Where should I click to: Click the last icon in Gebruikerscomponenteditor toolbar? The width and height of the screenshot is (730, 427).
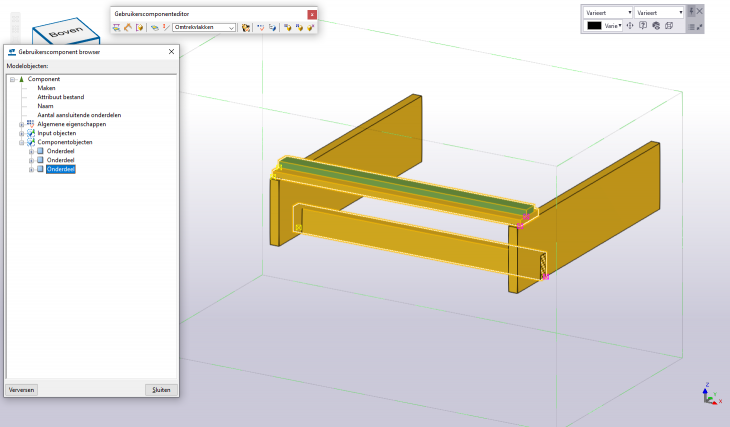(312, 28)
